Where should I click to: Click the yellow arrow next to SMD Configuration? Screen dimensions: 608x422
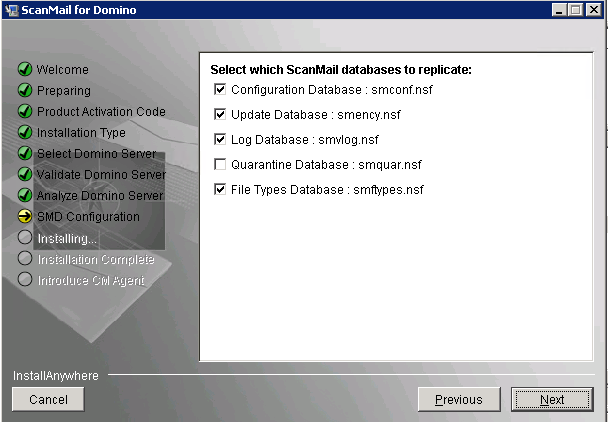coord(26,217)
